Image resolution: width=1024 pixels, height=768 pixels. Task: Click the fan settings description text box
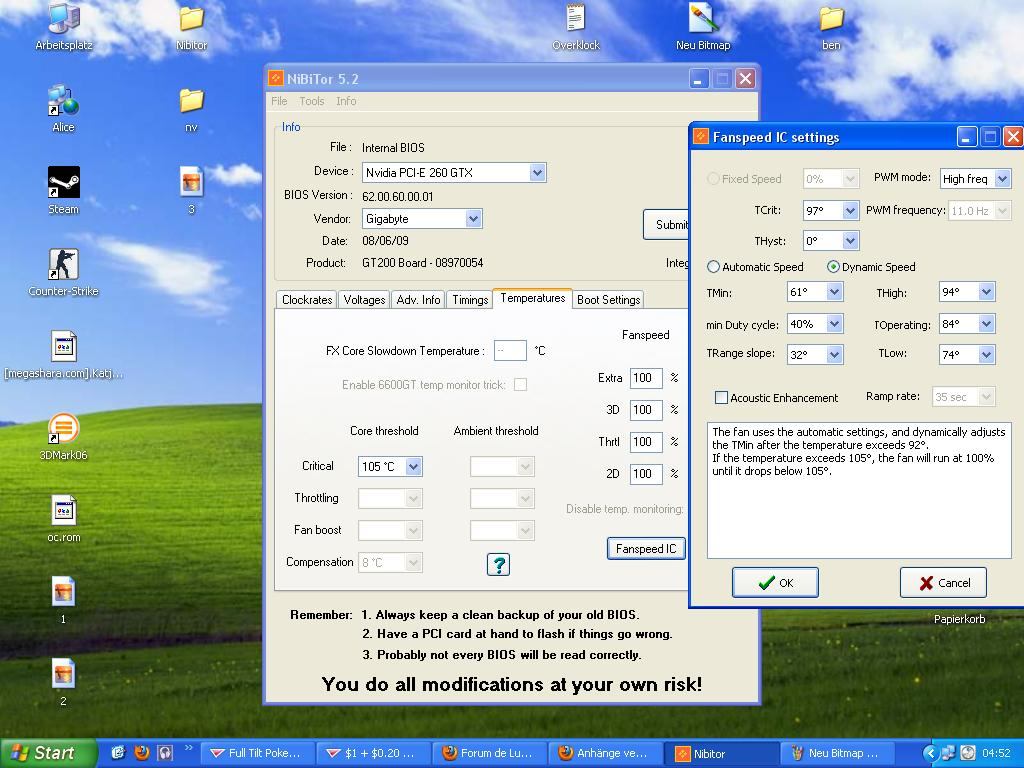pos(859,490)
